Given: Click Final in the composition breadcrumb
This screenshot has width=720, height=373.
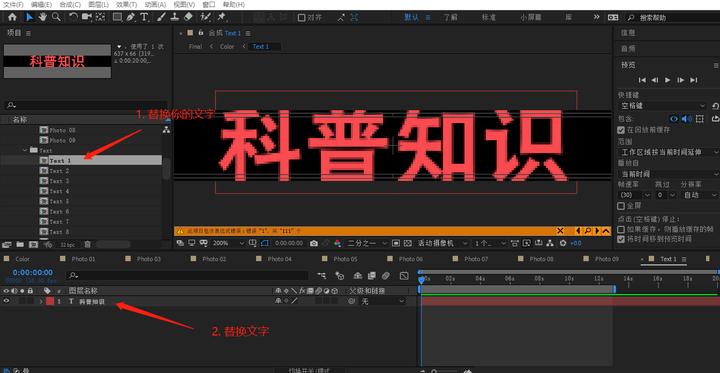Looking at the screenshot, I should point(195,46).
